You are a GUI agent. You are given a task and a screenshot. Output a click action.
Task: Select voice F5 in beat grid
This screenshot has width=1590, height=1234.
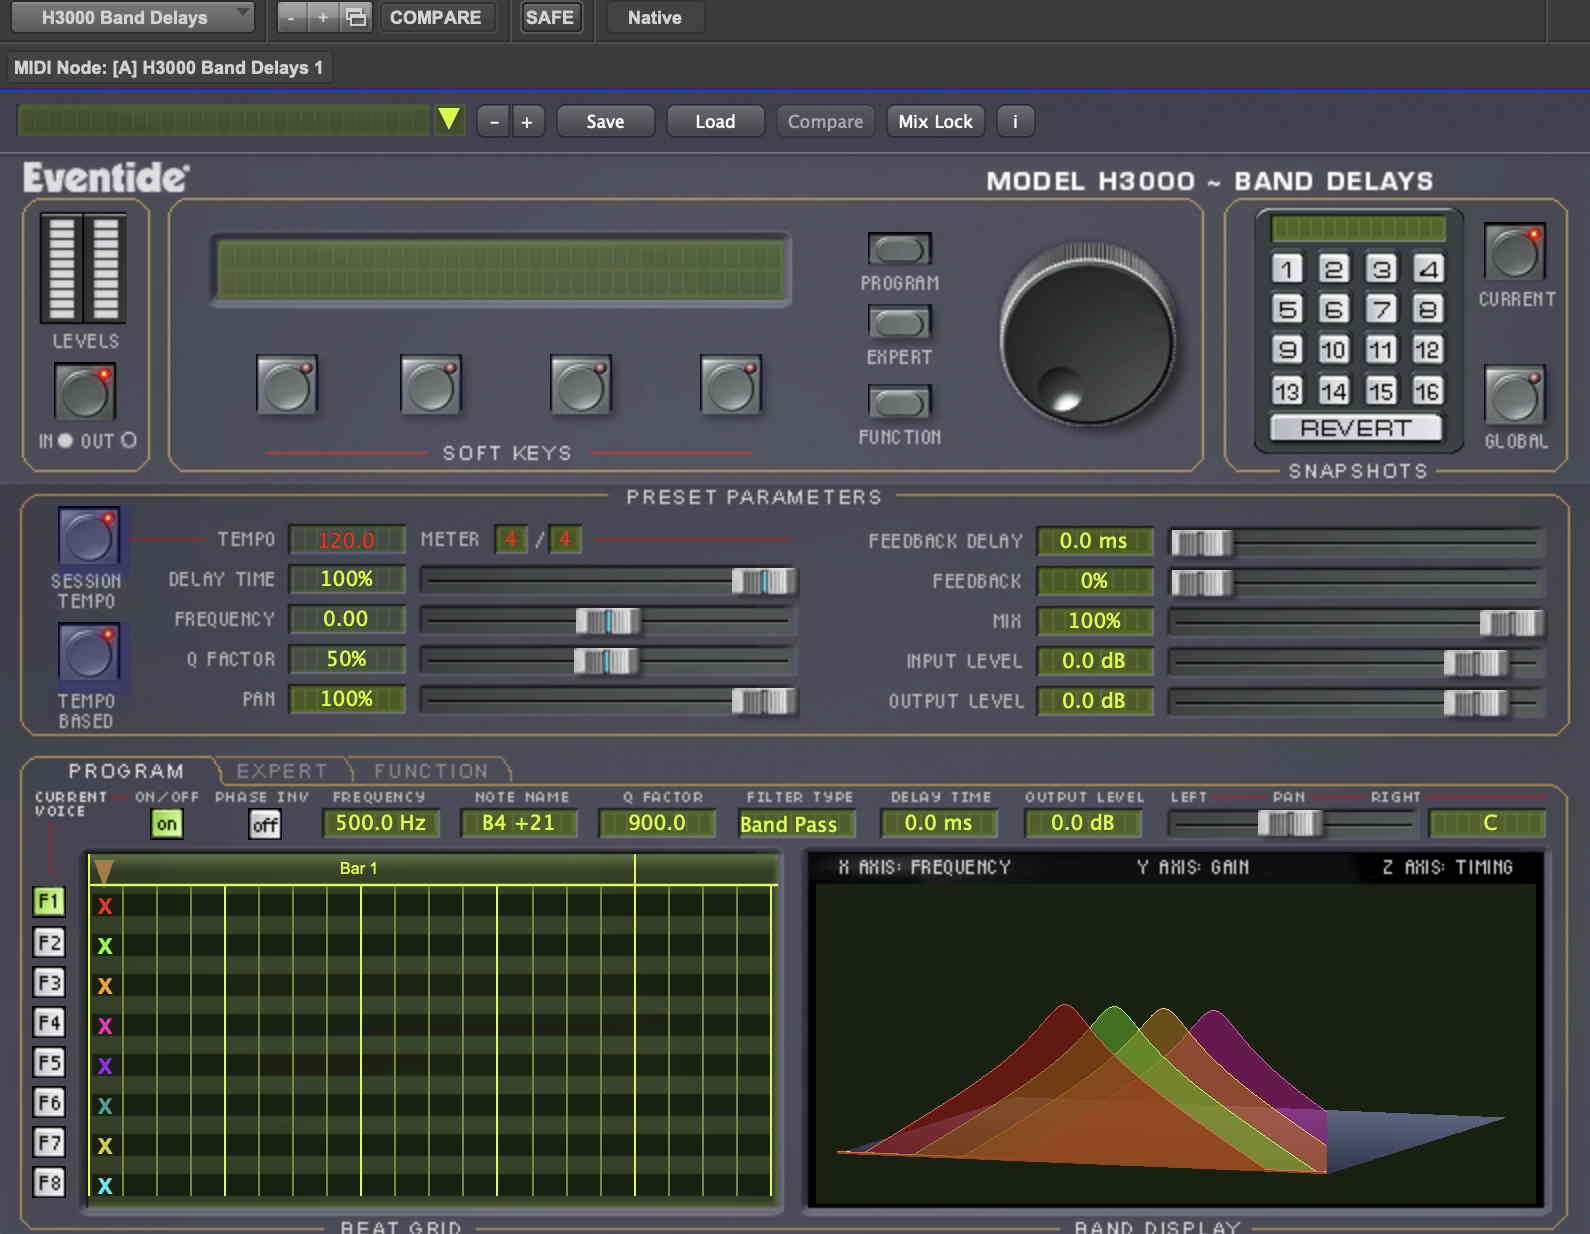(x=49, y=1062)
